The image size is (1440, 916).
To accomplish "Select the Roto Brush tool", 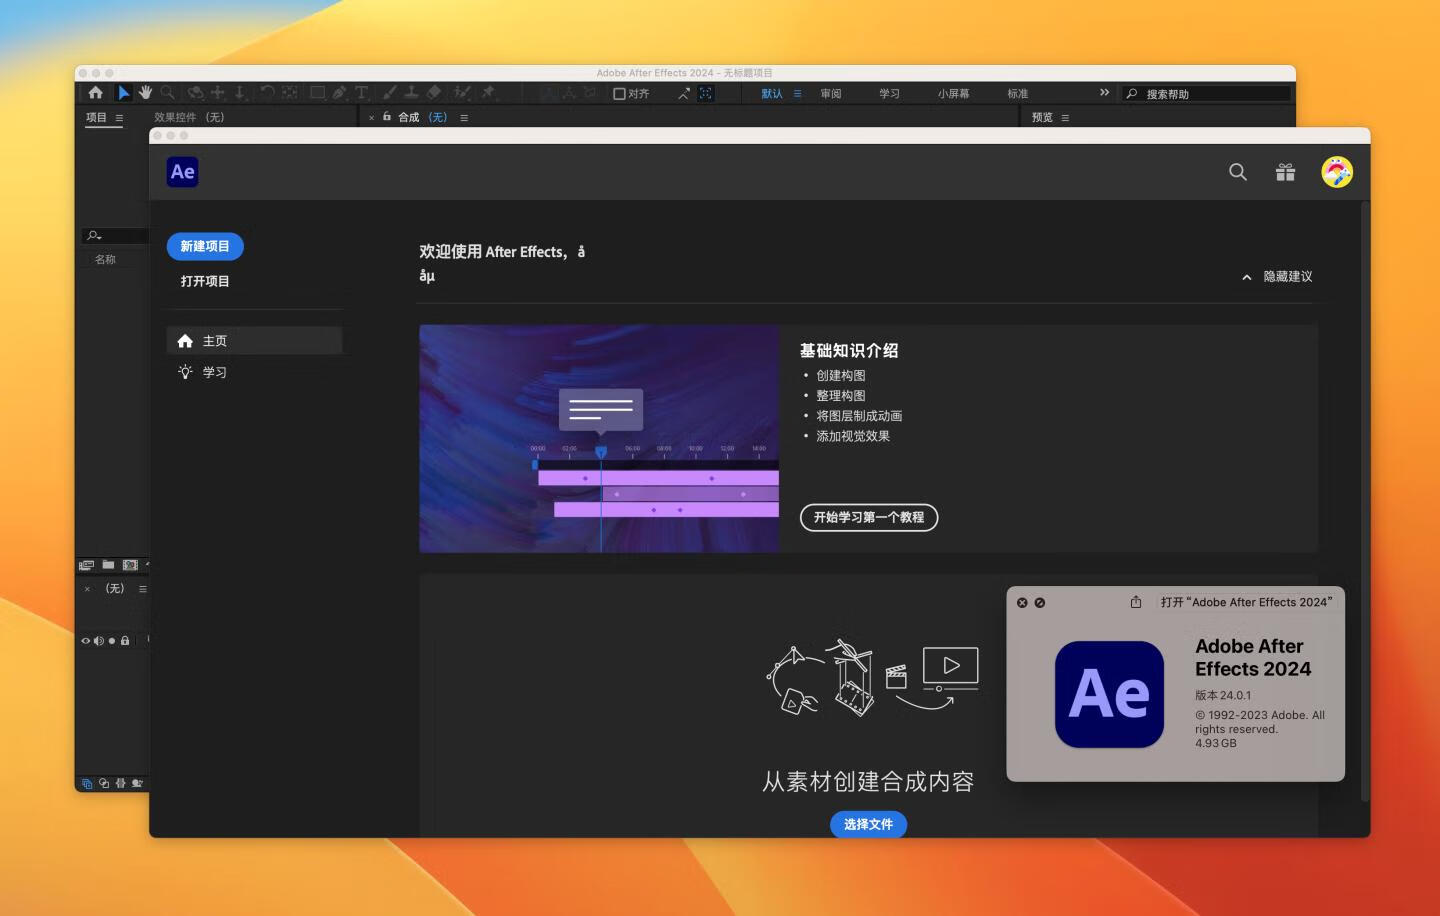I will pyautogui.click(x=462, y=93).
